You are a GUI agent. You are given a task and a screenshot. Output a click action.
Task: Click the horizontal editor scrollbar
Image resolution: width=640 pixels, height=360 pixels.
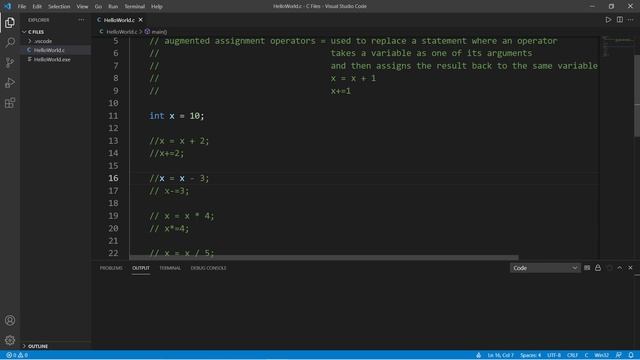click(324, 258)
